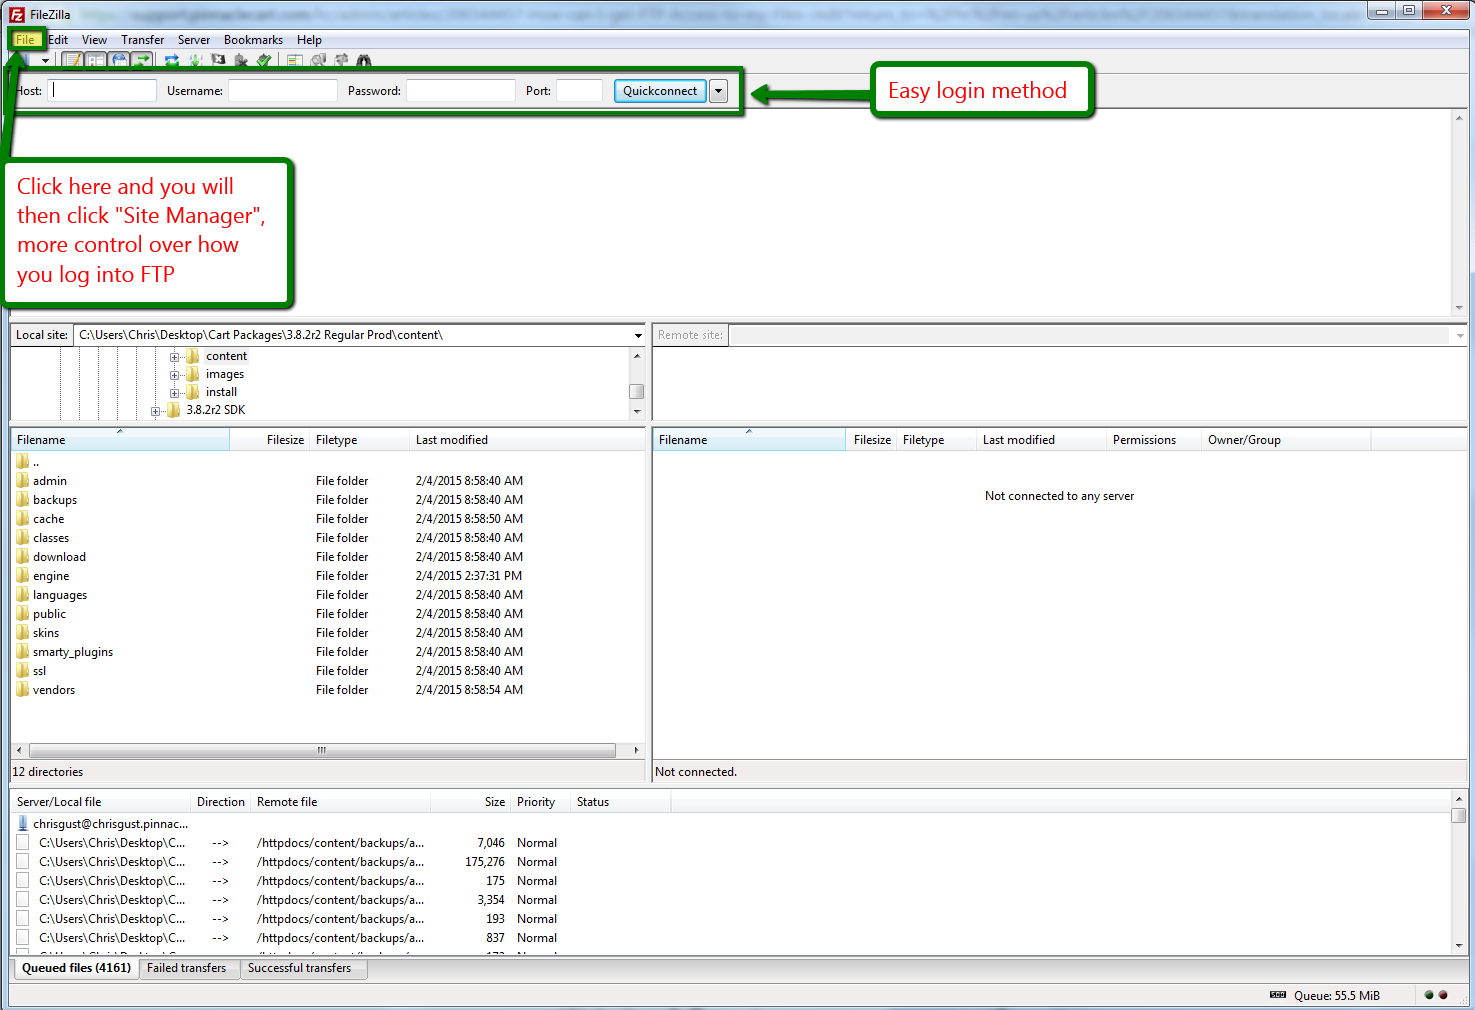Open the directory listing filters icon
Image resolution: width=1475 pixels, height=1010 pixels.
coord(294,61)
